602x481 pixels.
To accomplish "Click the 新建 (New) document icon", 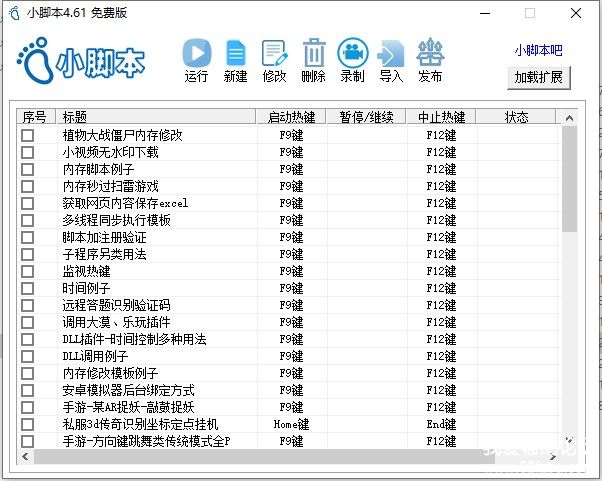I will pyautogui.click(x=235, y=53).
